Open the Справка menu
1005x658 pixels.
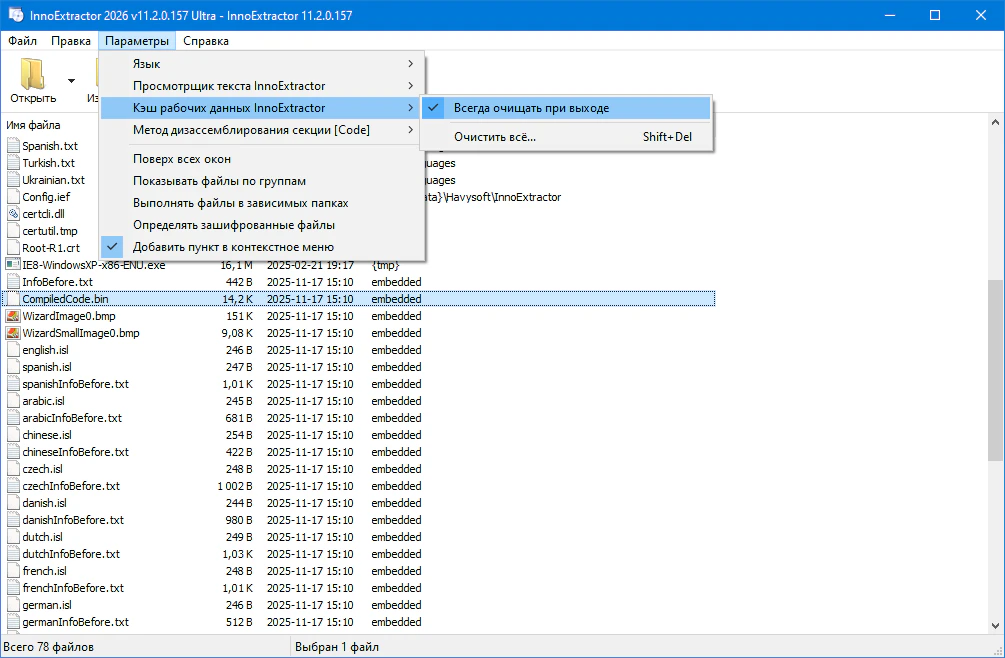206,41
